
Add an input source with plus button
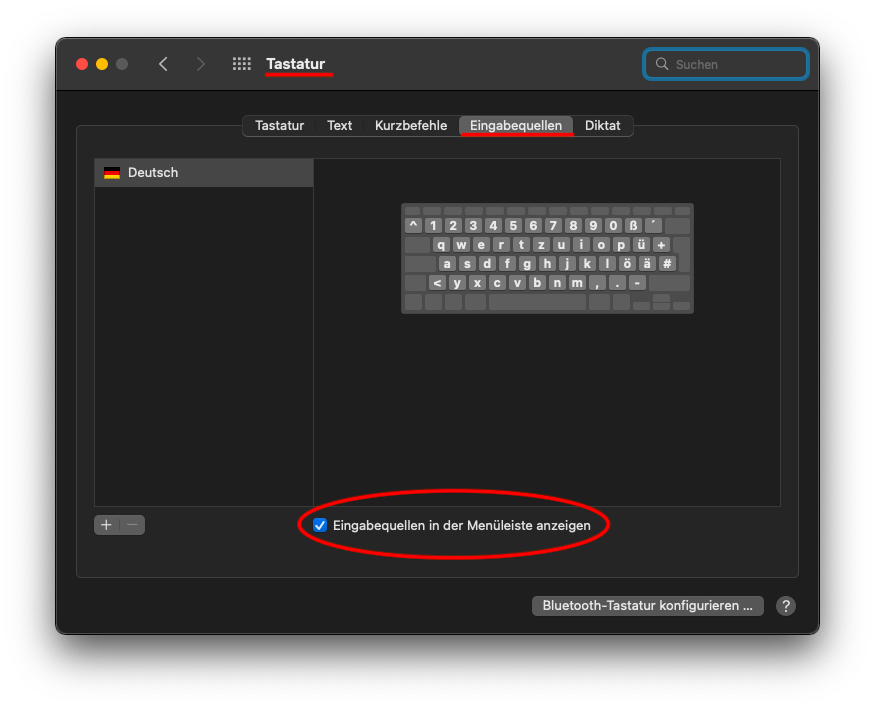tap(107, 525)
